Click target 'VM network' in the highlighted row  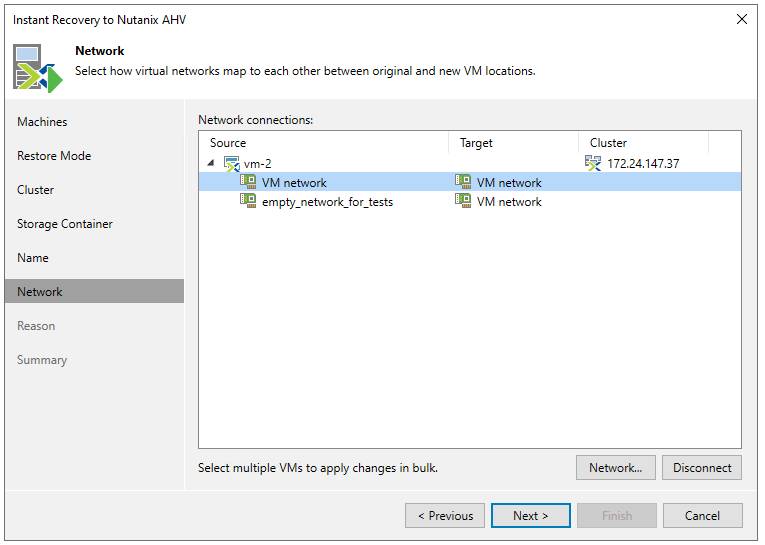(509, 183)
